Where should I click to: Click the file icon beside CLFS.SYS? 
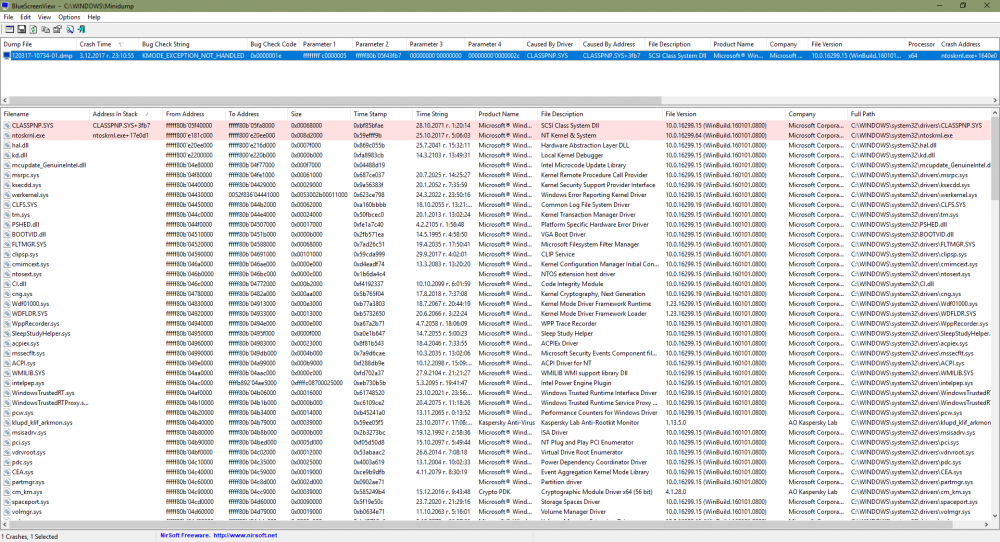pyautogui.click(x=7, y=205)
